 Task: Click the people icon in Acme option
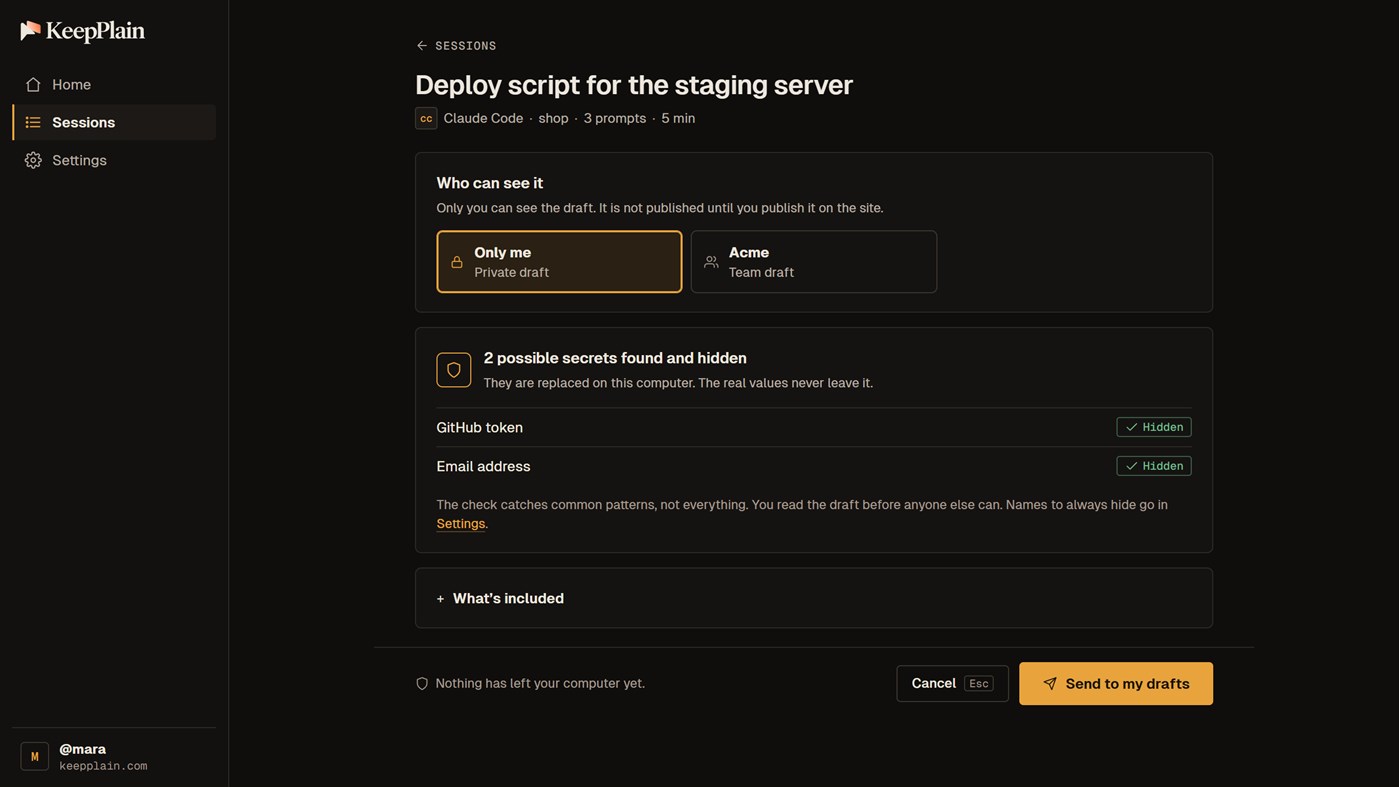tap(711, 262)
